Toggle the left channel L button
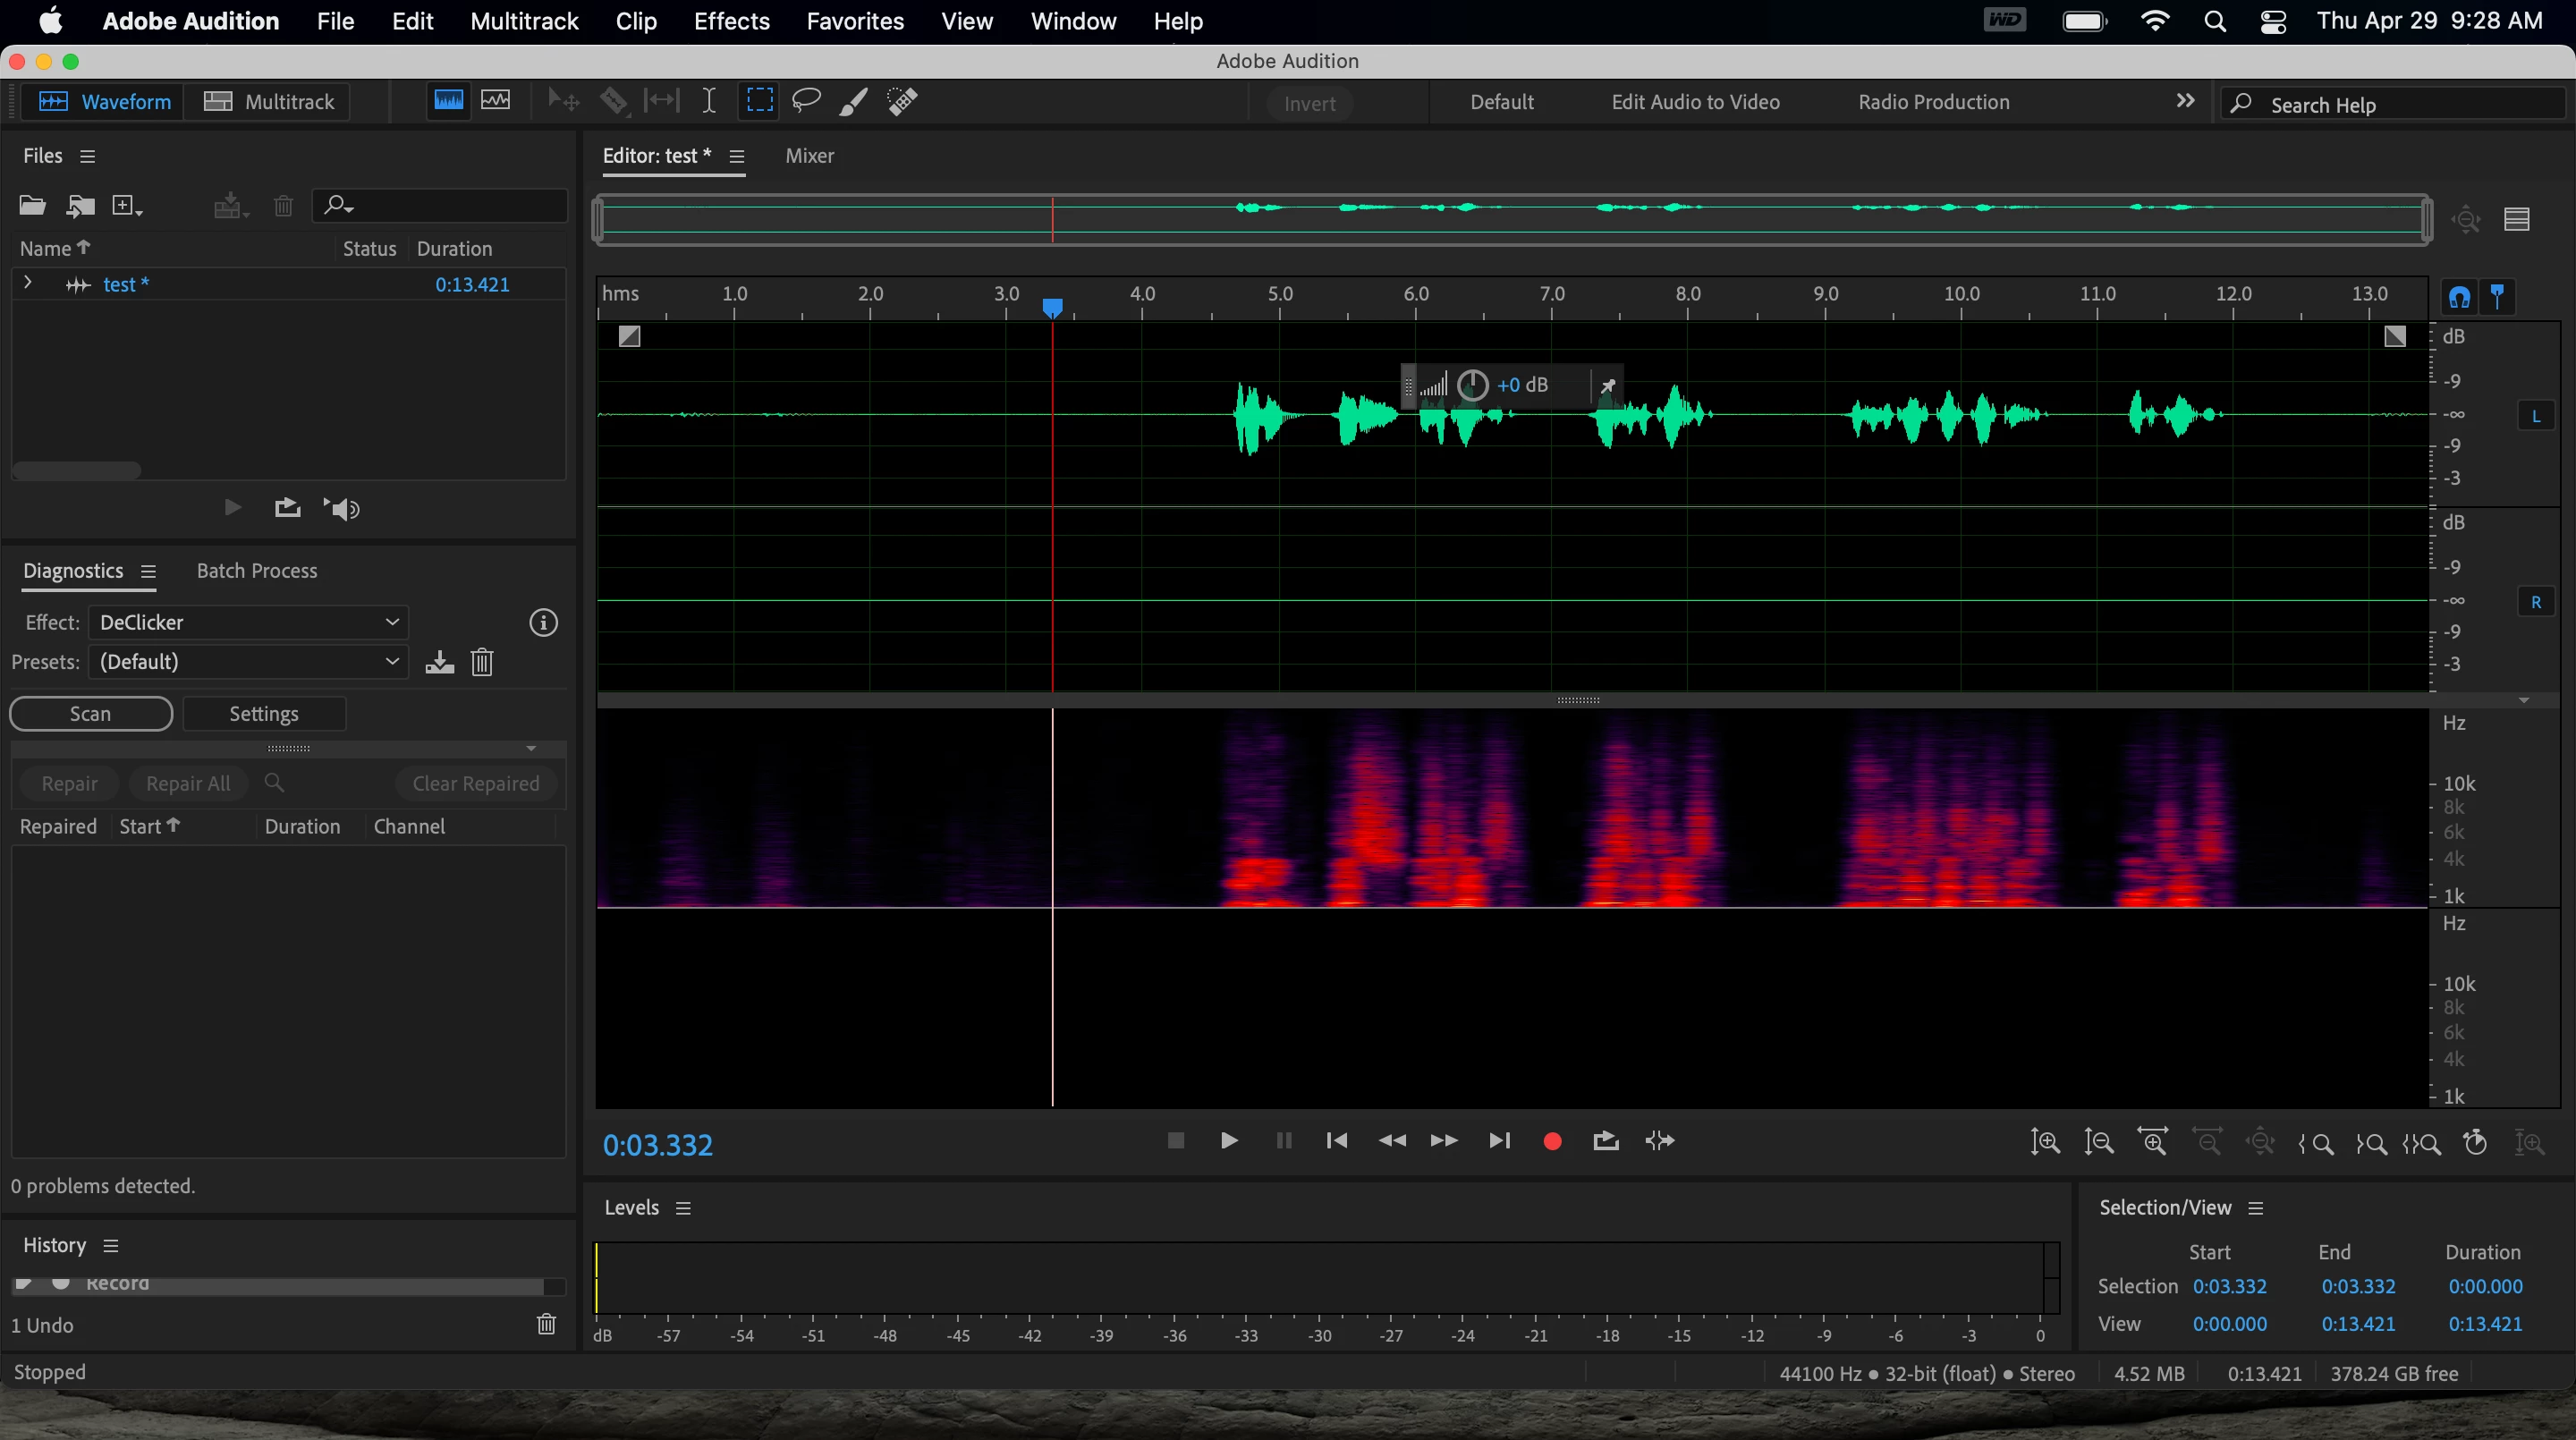 coord(2535,416)
